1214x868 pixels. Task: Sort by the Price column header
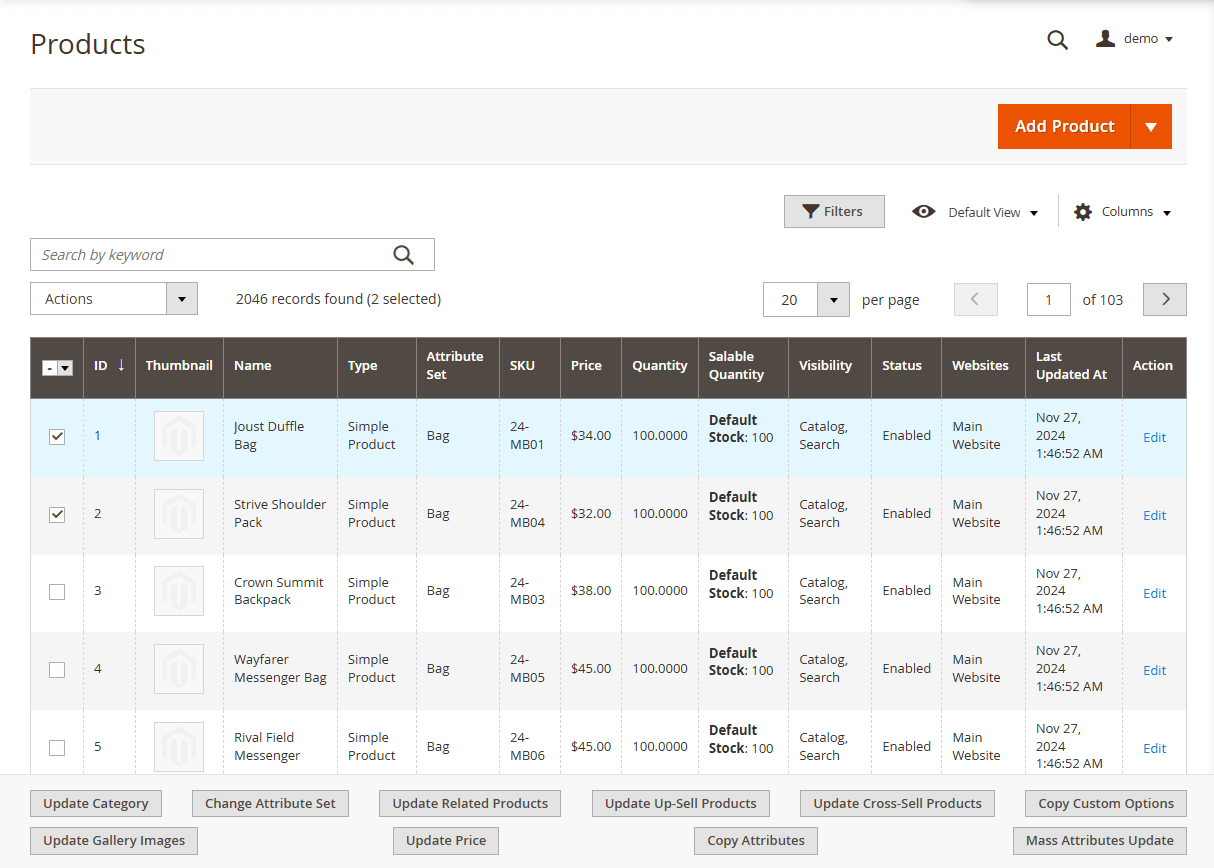pyautogui.click(x=586, y=366)
